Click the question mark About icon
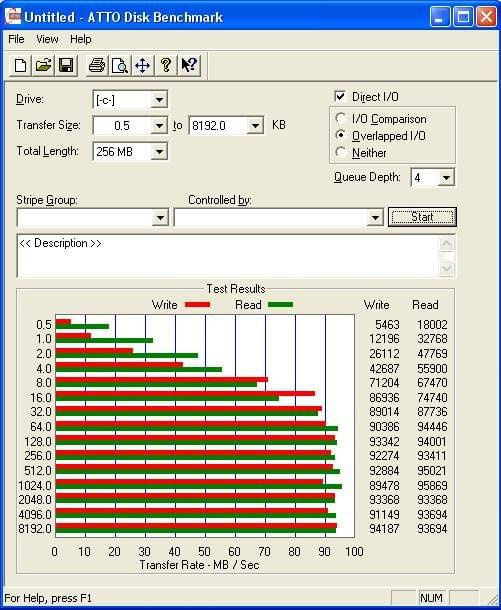Image resolution: width=501 pixels, height=610 pixels. click(x=166, y=65)
